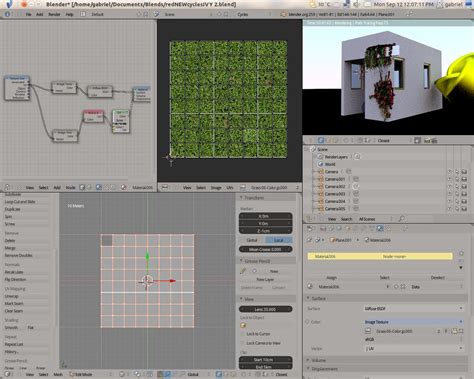
Task: Click the UV/Image editor type icon
Action: point(165,188)
